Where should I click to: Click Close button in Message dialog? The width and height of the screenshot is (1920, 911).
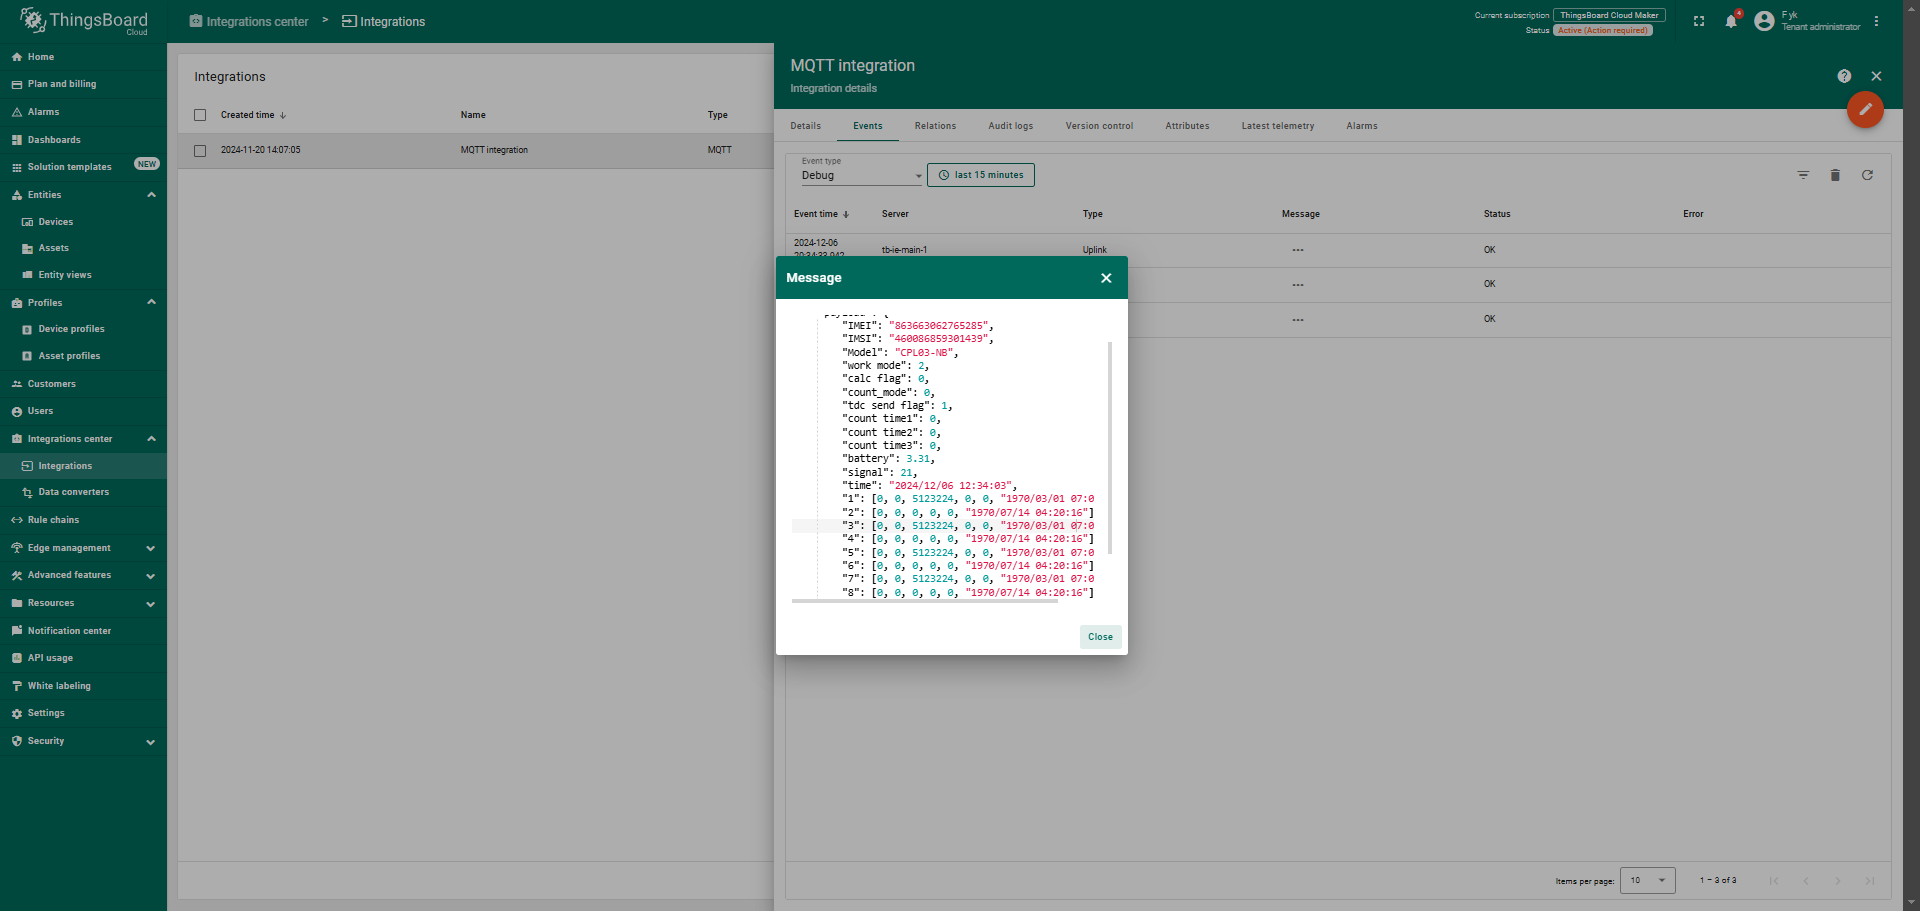click(x=1100, y=637)
